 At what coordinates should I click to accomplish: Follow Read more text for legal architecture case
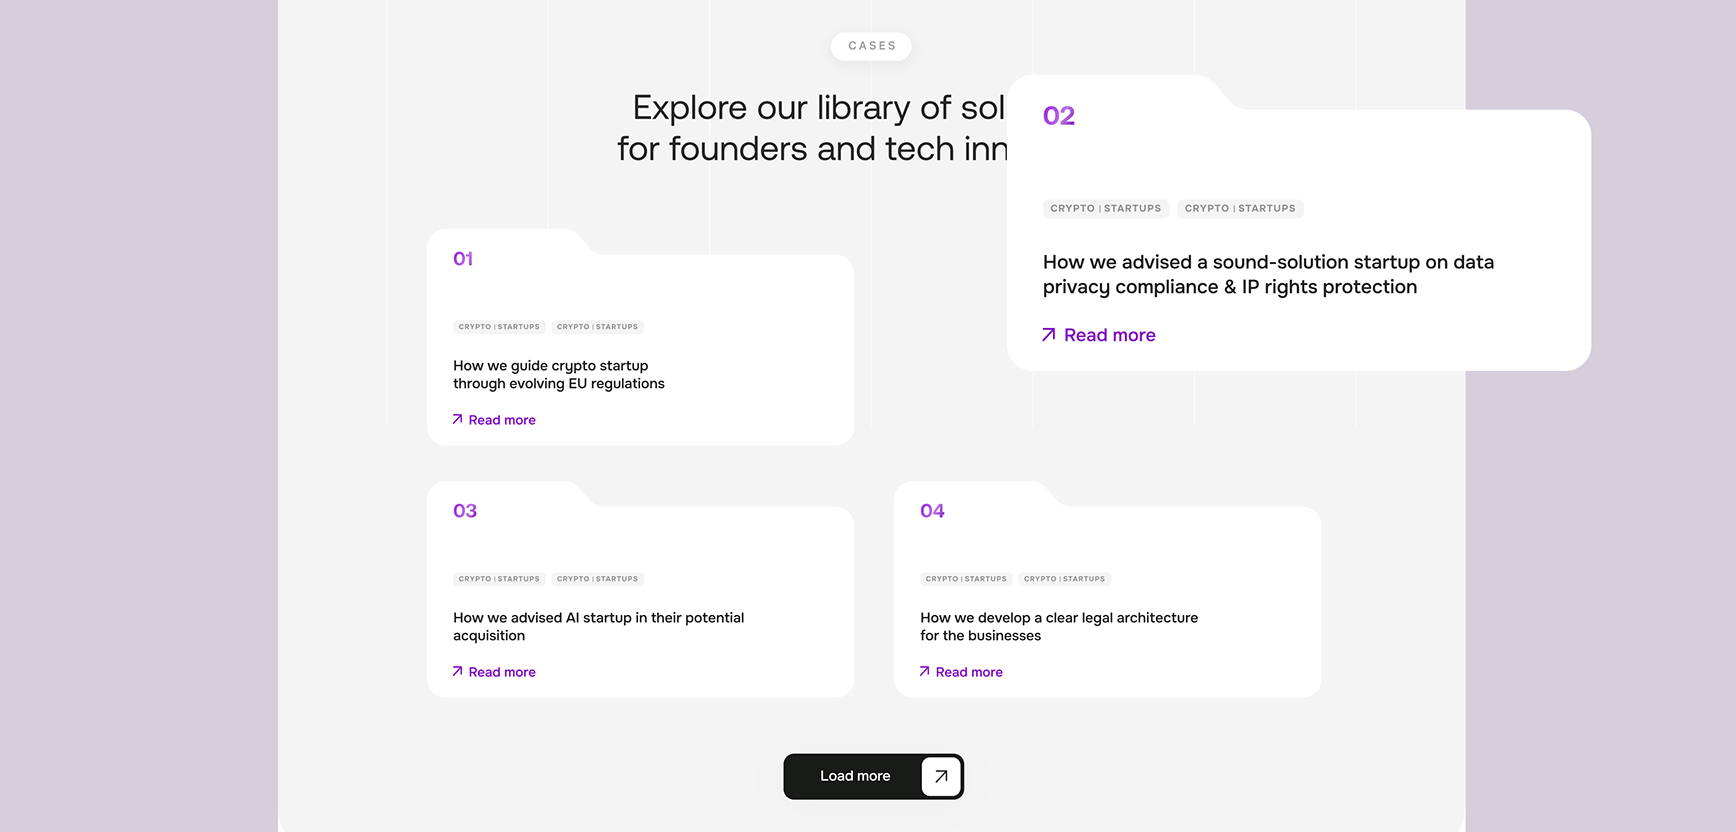click(x=969, y=672)
